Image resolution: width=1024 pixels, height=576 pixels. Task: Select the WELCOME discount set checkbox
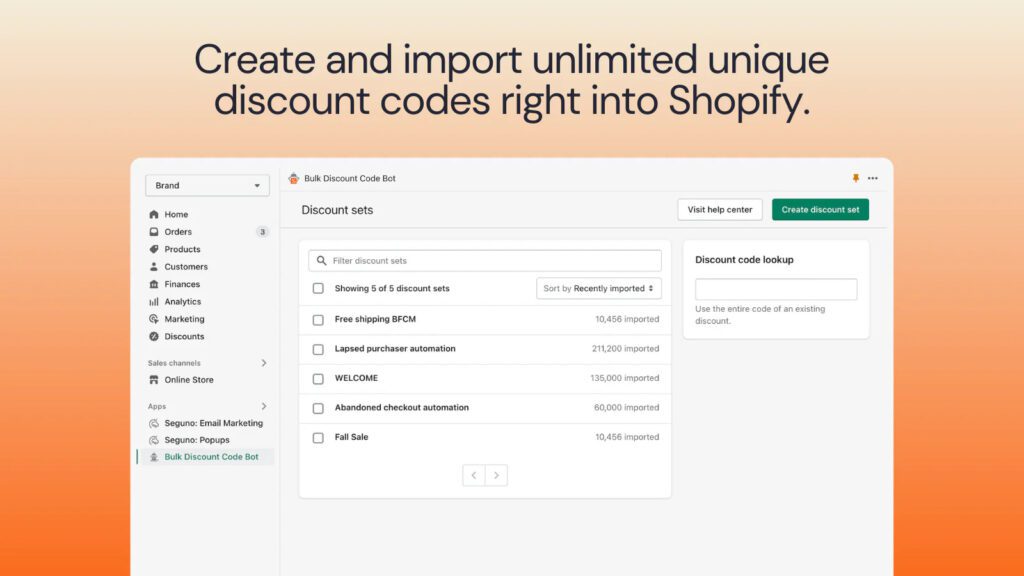pyautogui.click(x=318, y=379)
